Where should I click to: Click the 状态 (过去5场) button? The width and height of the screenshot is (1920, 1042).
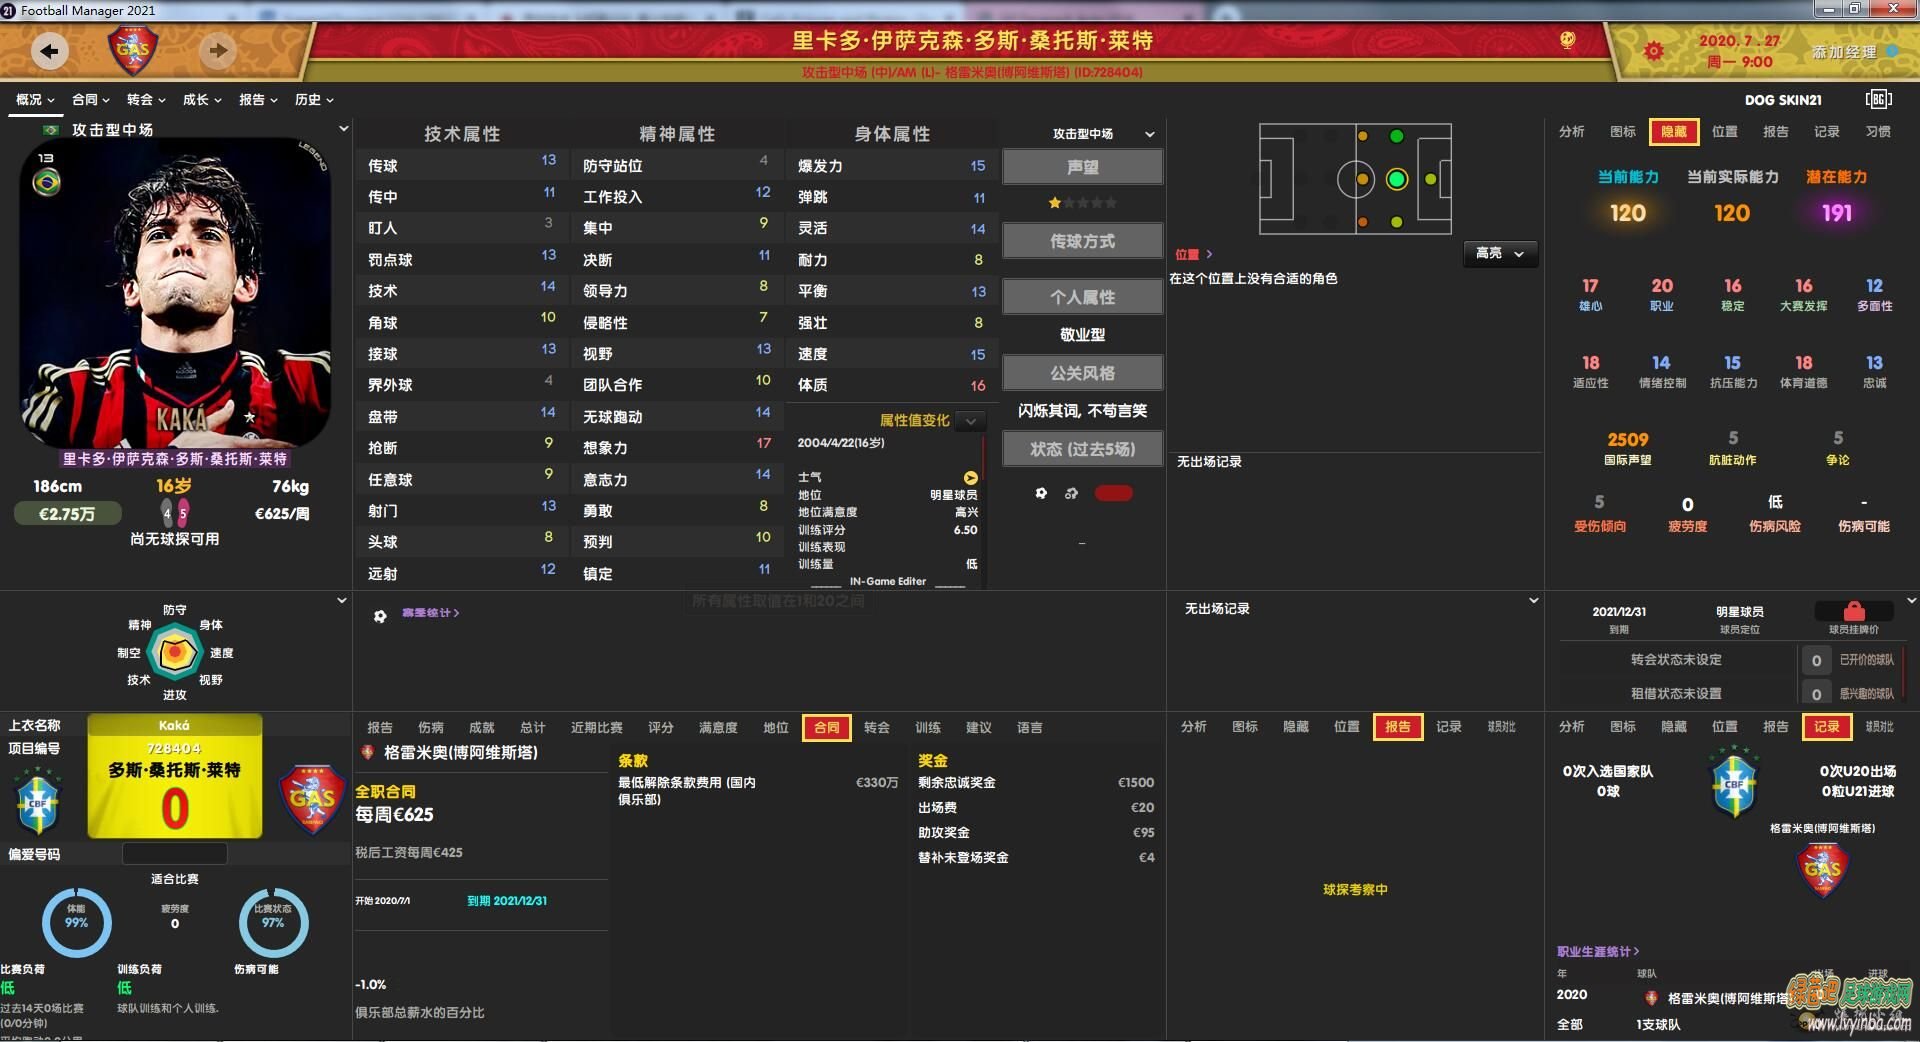pyautogui.click(x=1083, y=449)
